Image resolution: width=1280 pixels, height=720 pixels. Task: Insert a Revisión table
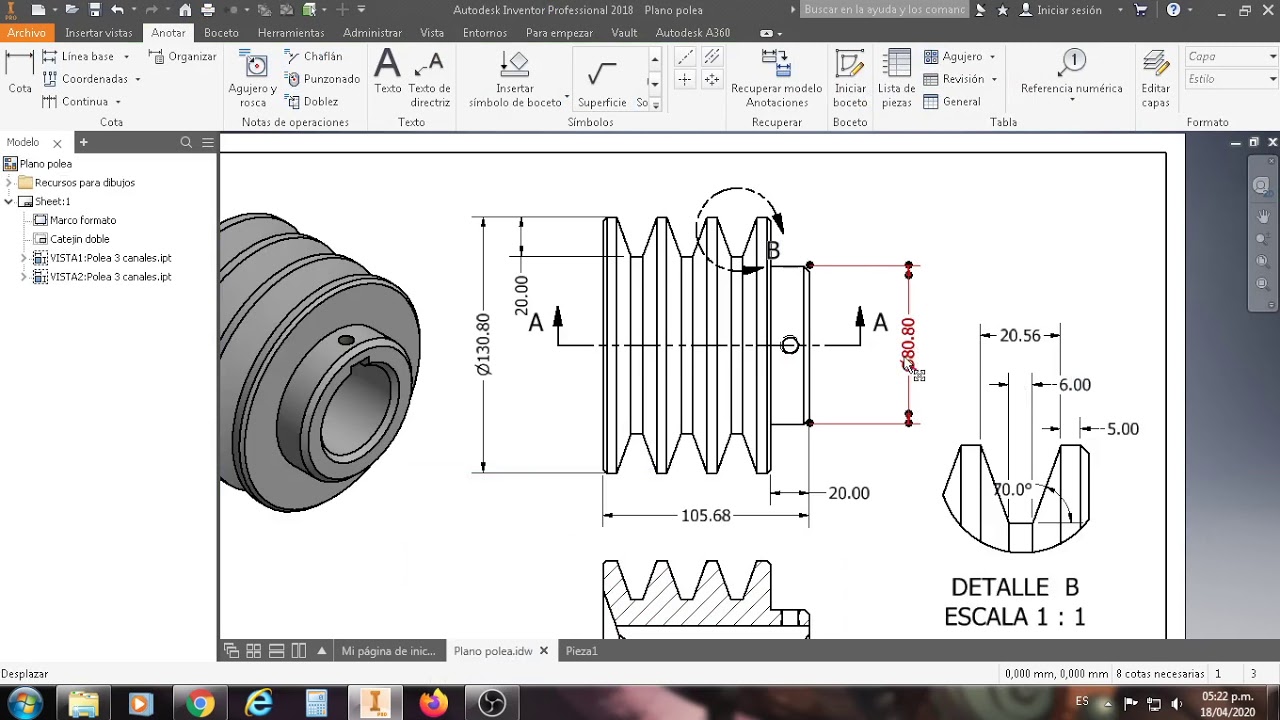(x=954, y=79)
